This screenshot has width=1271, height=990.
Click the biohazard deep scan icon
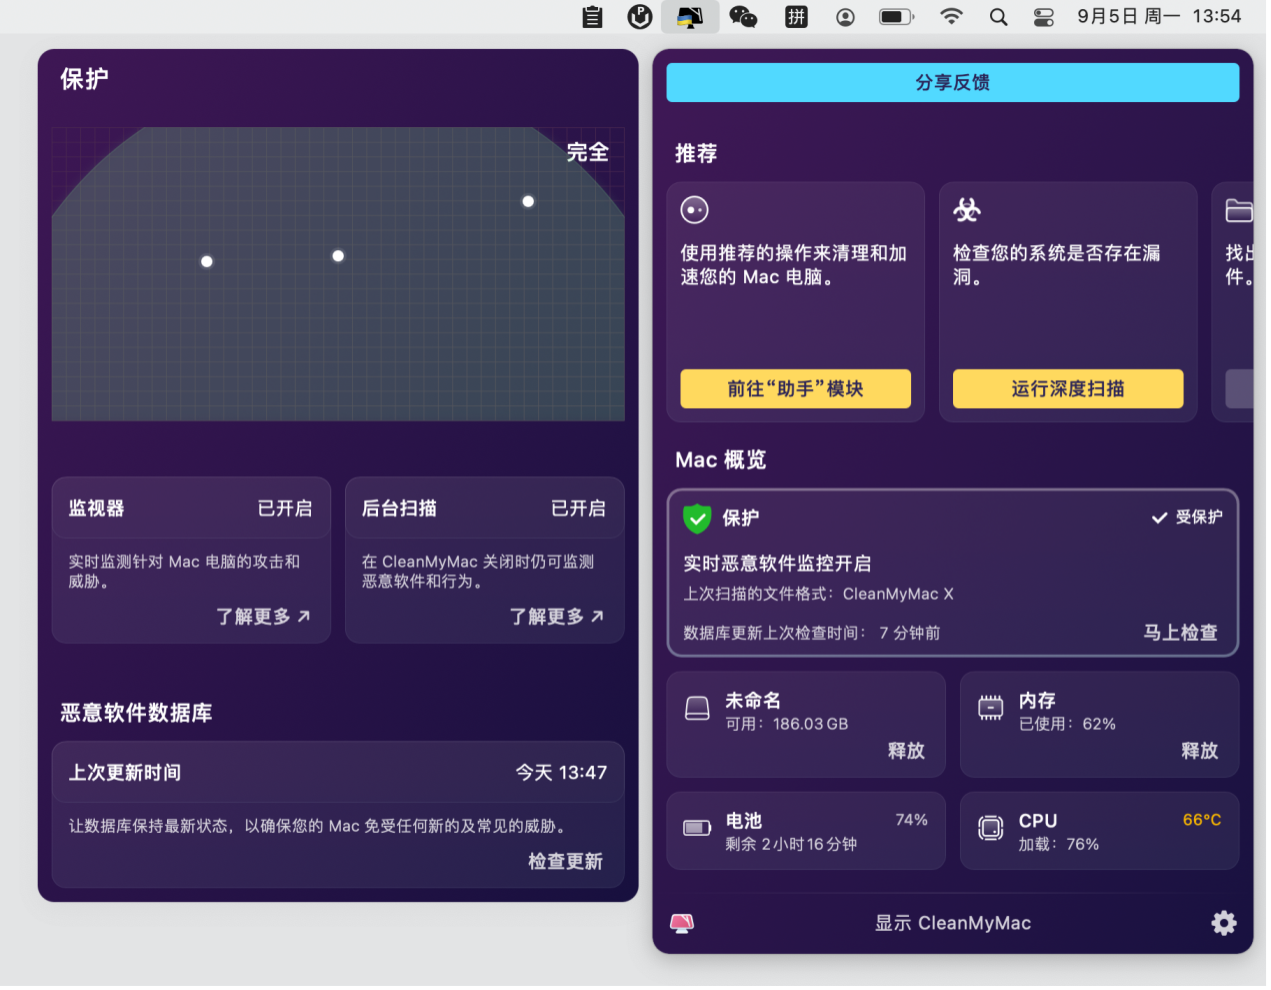(967, 210)
